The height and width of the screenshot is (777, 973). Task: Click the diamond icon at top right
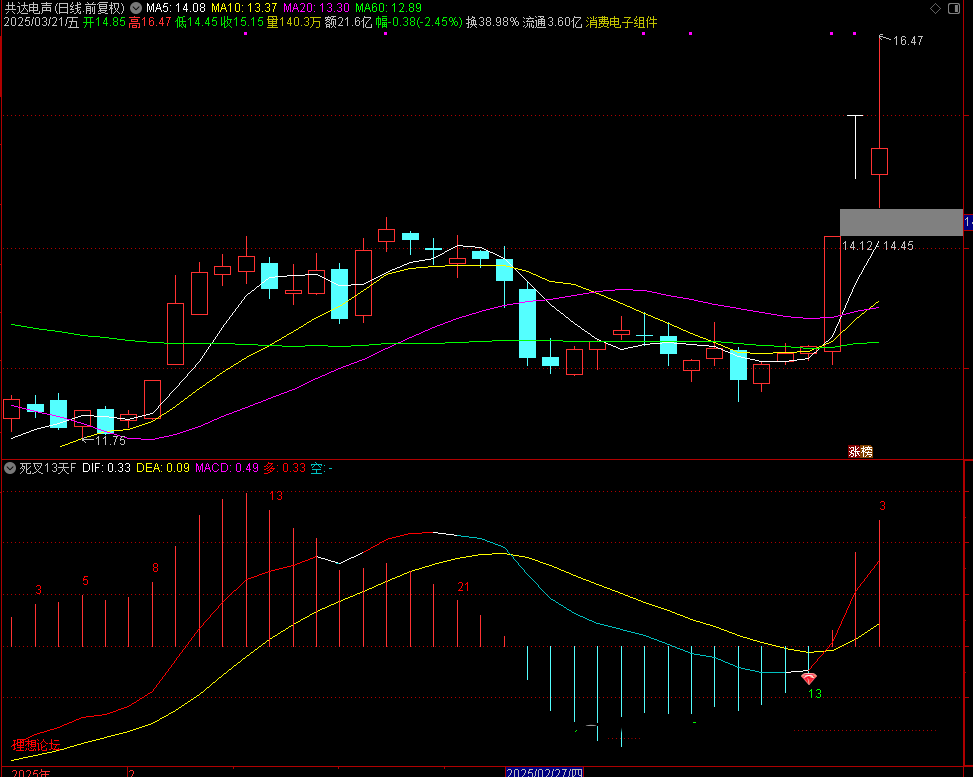click(935, 8)
